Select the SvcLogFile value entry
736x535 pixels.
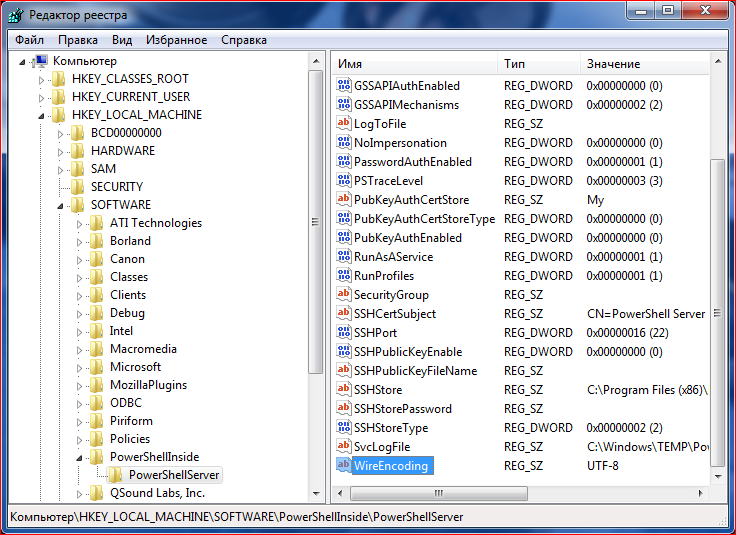(x=381, y=447)
